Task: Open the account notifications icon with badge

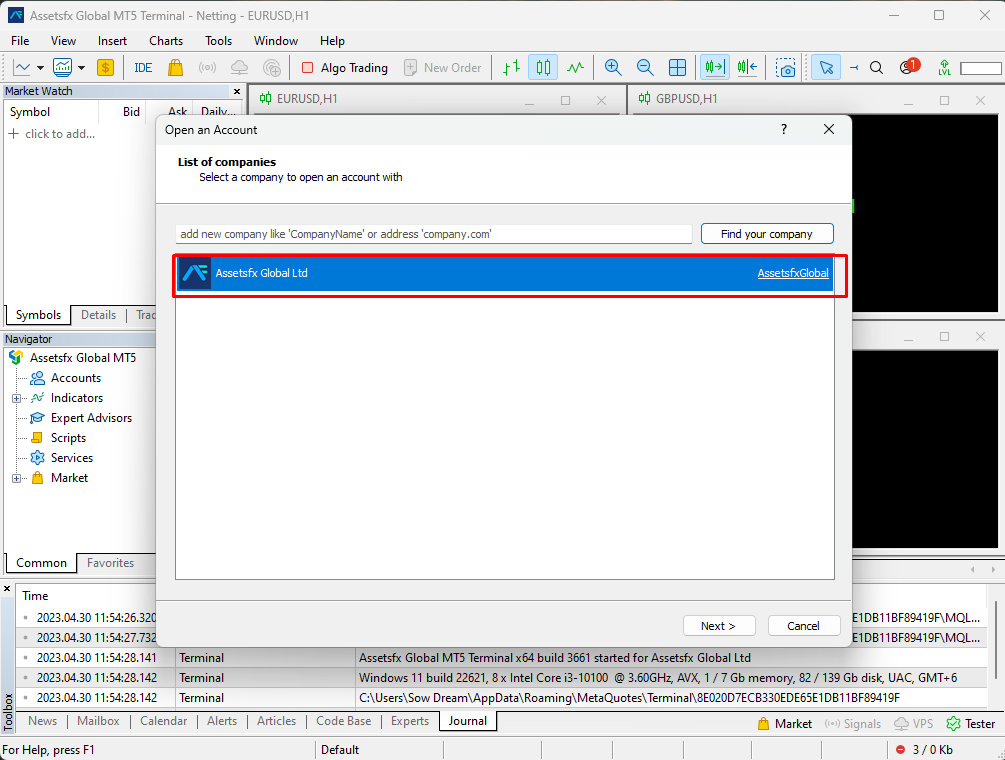Action: 909,67
